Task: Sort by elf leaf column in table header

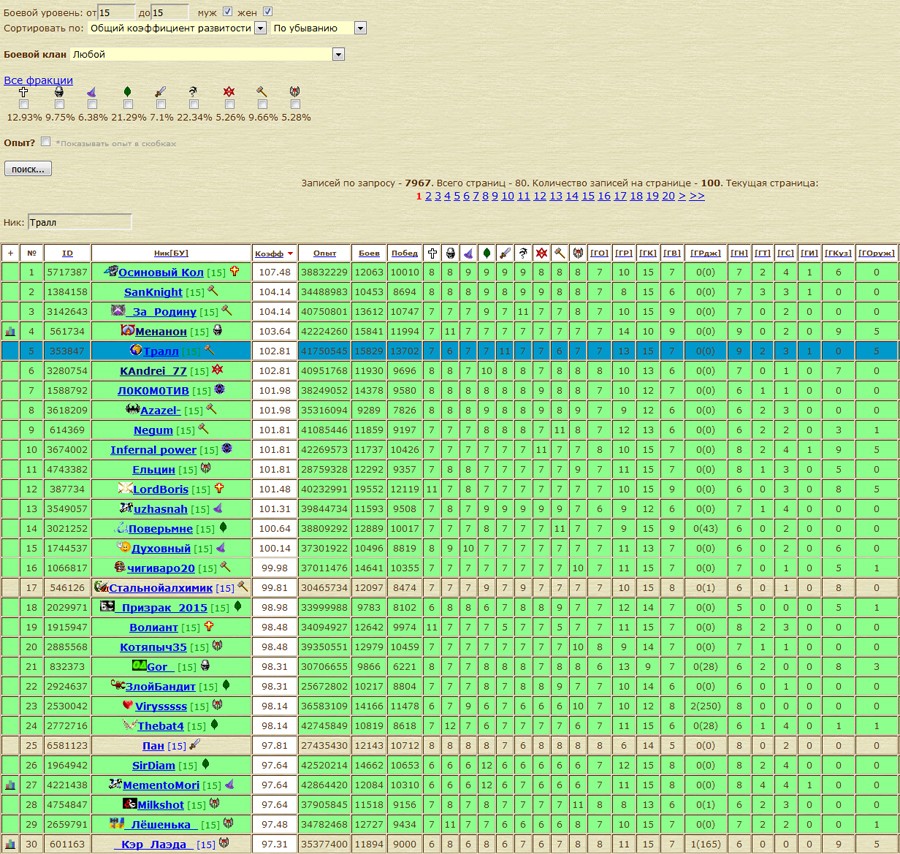Action: coord(487,253)
